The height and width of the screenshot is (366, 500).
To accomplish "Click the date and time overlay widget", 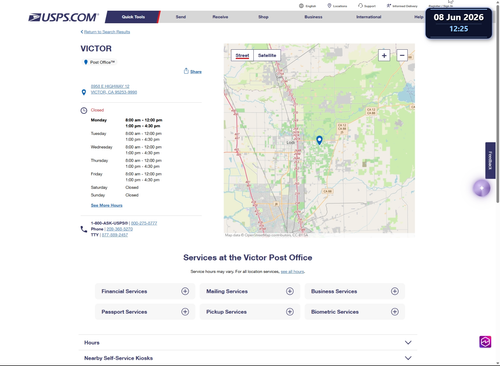I will click(459, 23).
